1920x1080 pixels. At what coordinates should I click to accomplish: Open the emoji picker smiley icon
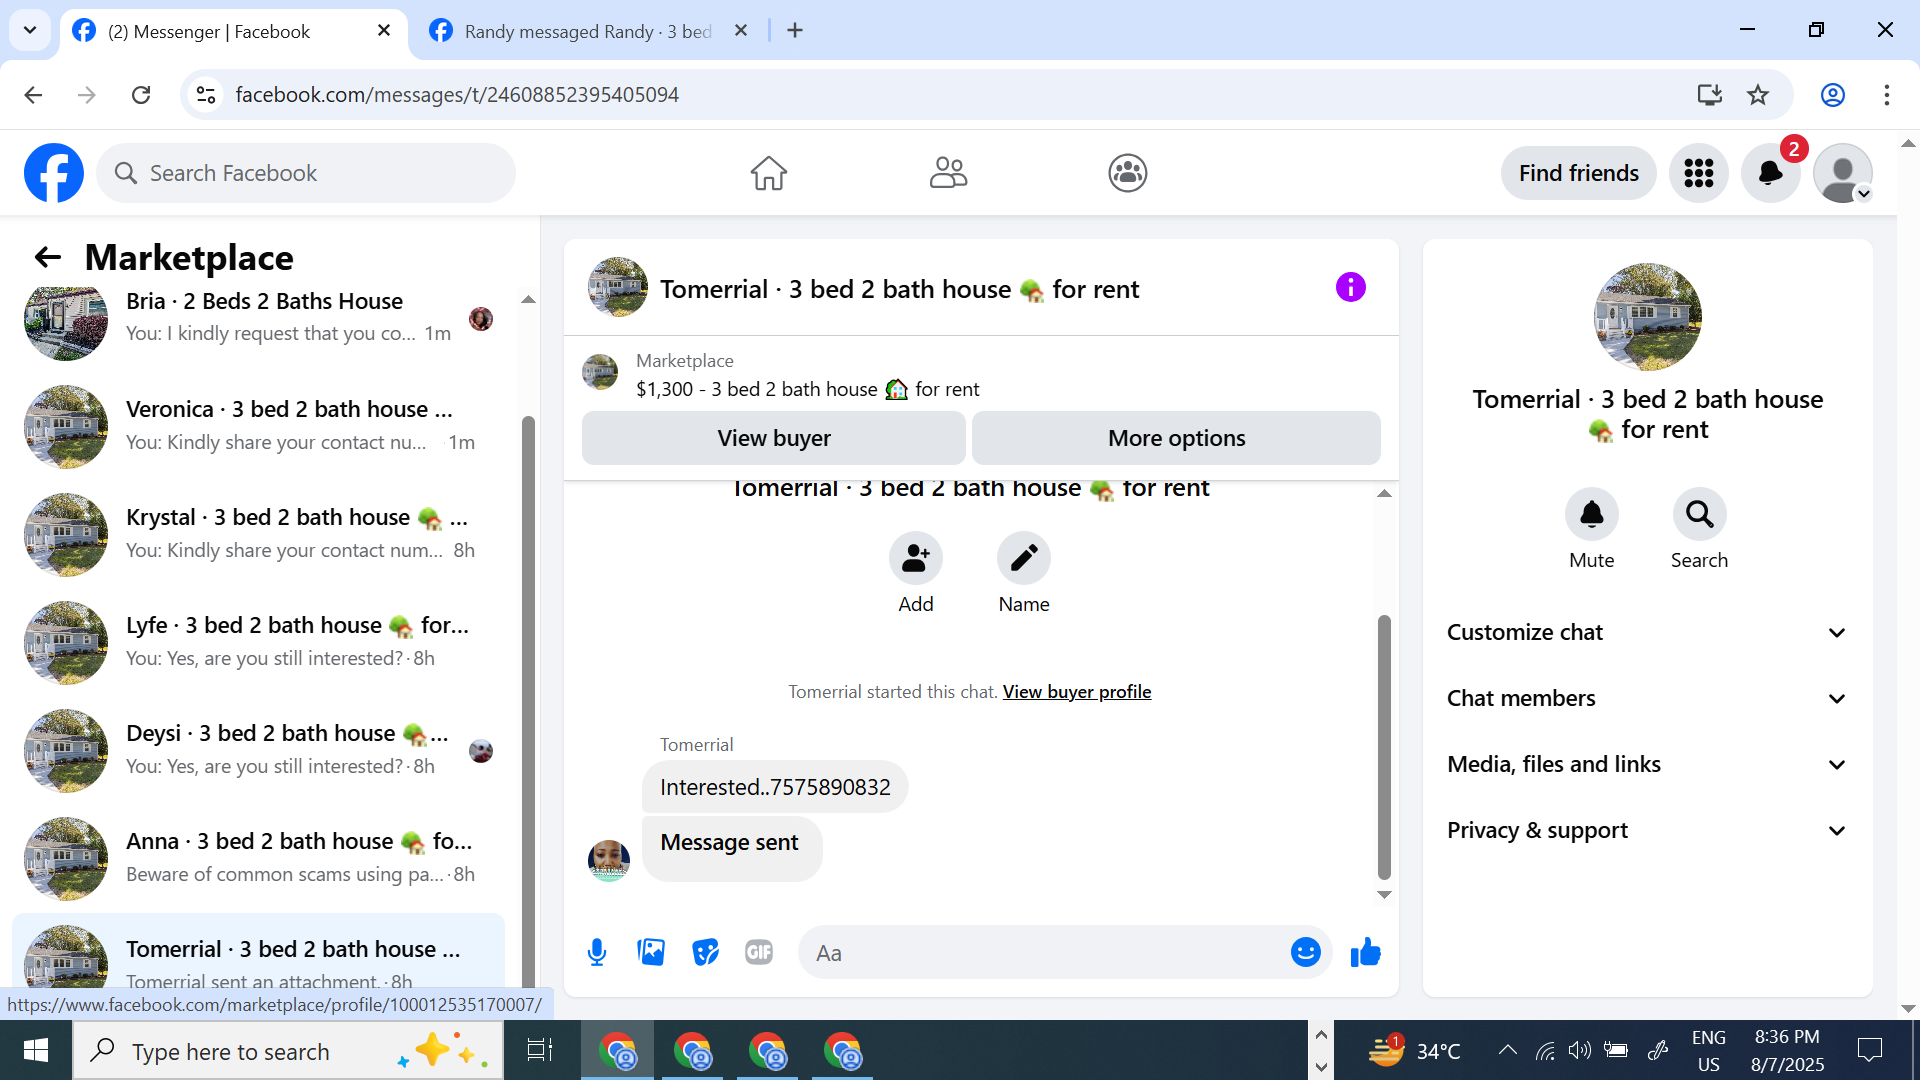coord(1306,953)
